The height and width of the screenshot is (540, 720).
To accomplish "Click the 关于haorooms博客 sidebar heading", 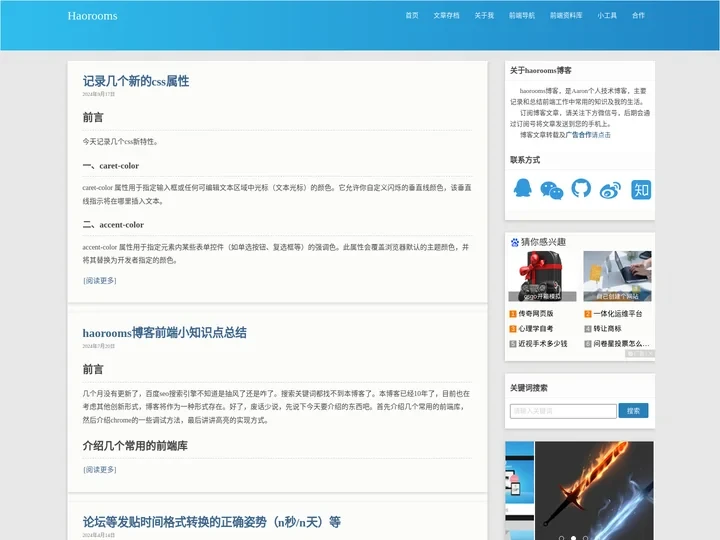I will coord(540,71).
